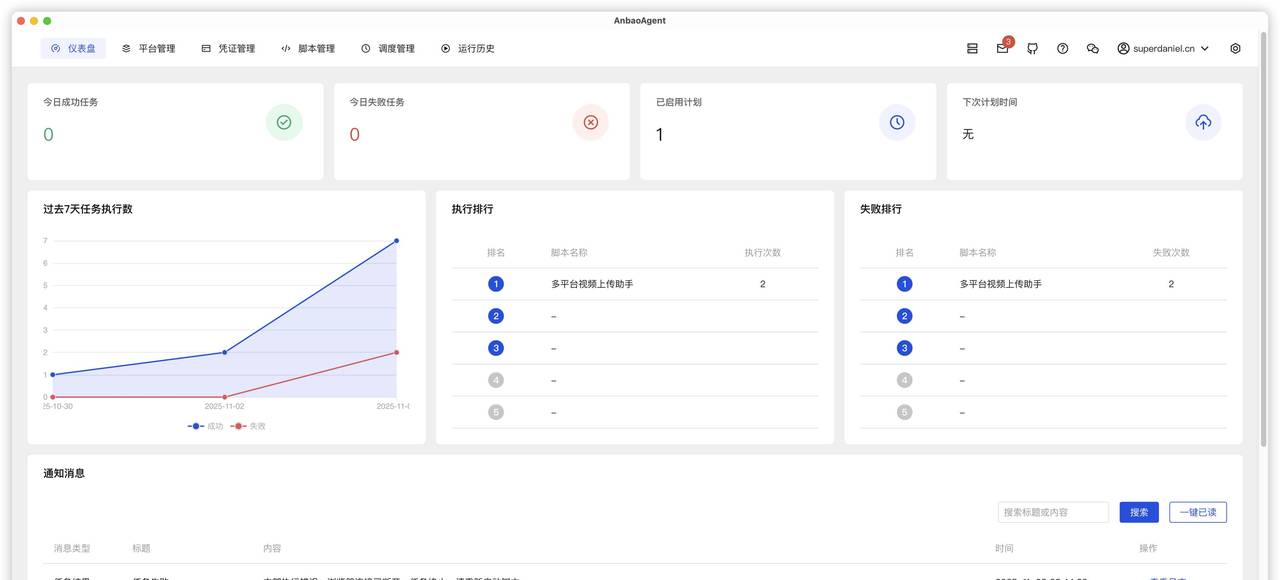
Task: Click the feedback chat bubbles icon
Action: click(1091, 46)
